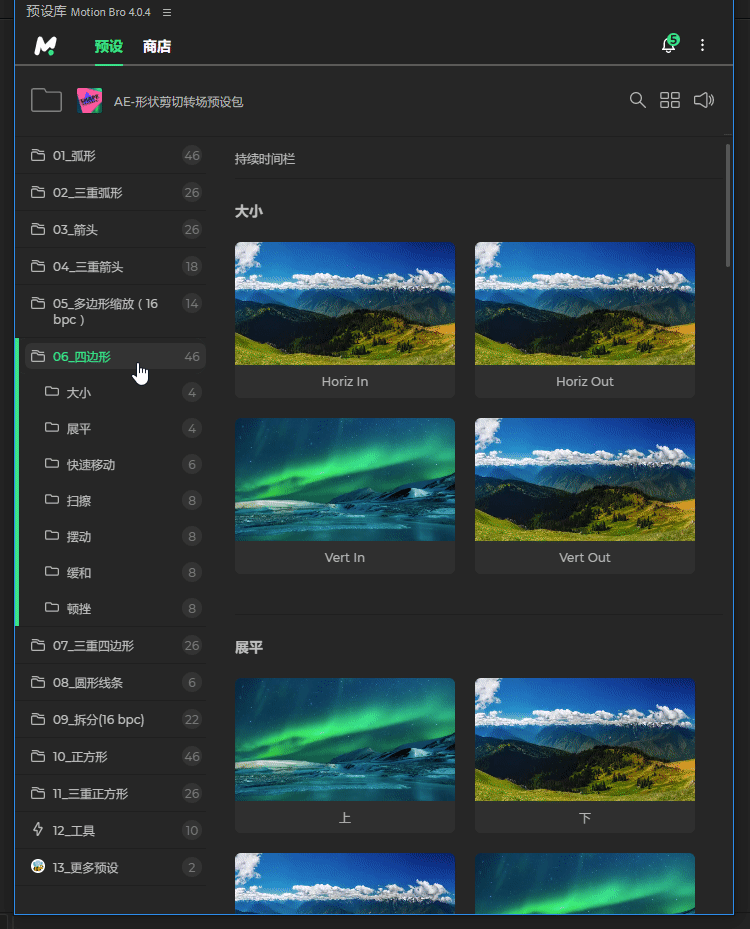Select the 大小 subfolder

pyautogui.click(x=116, y=392)
